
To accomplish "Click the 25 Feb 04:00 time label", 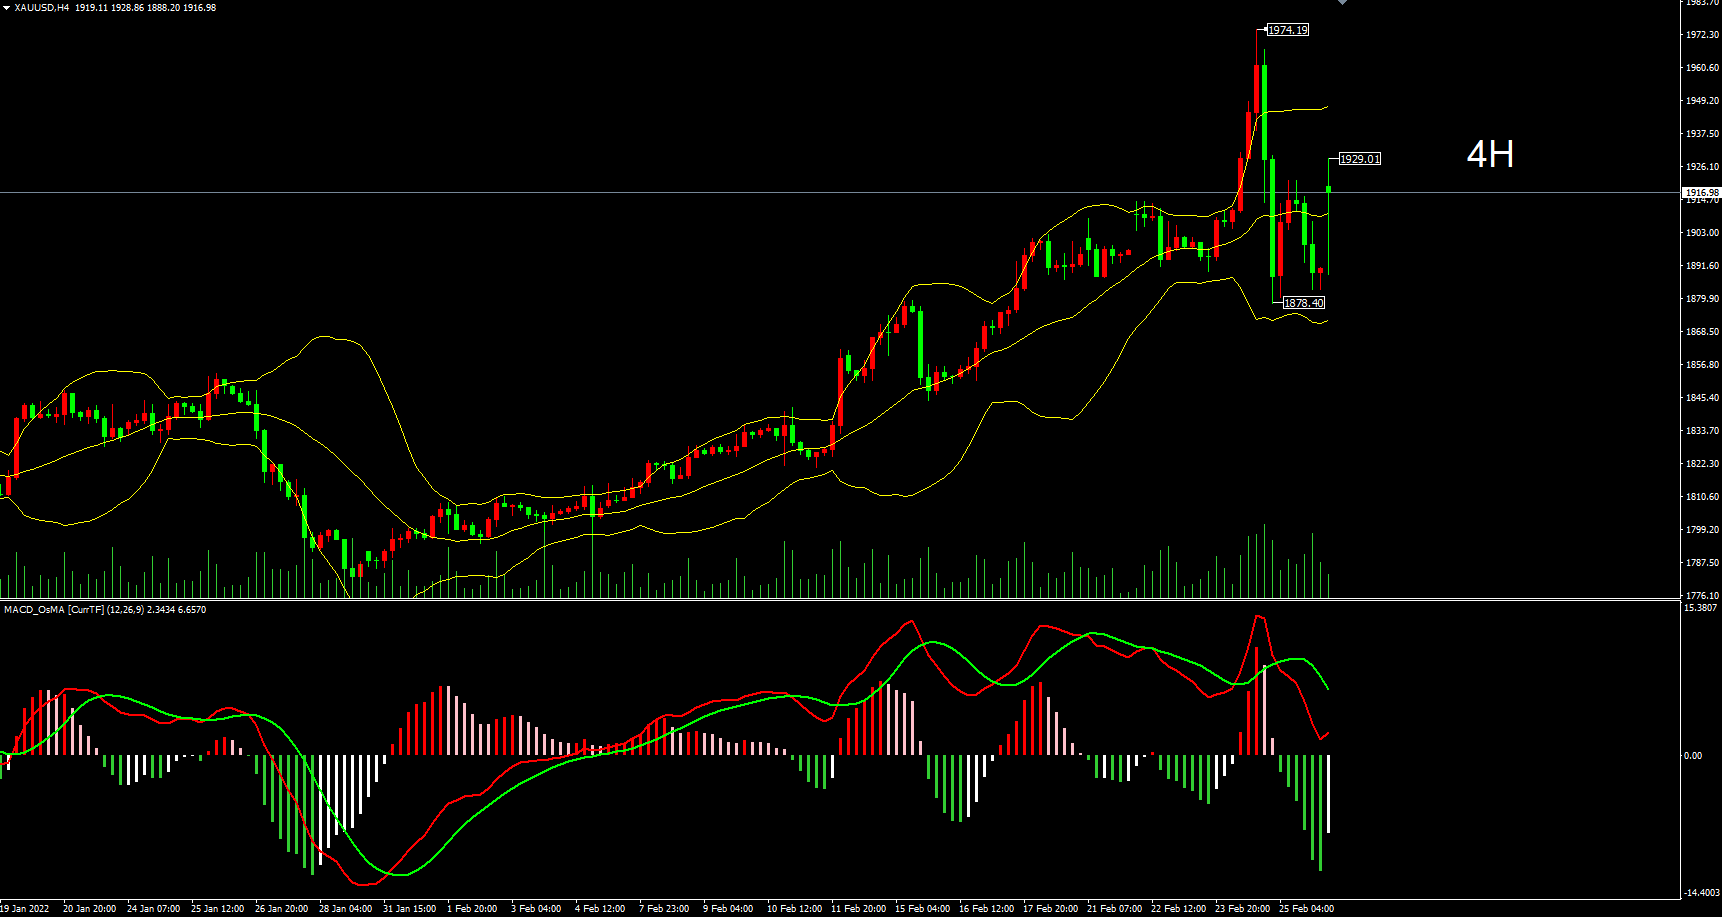I will pyautogui.click(x=1306, y=909).
